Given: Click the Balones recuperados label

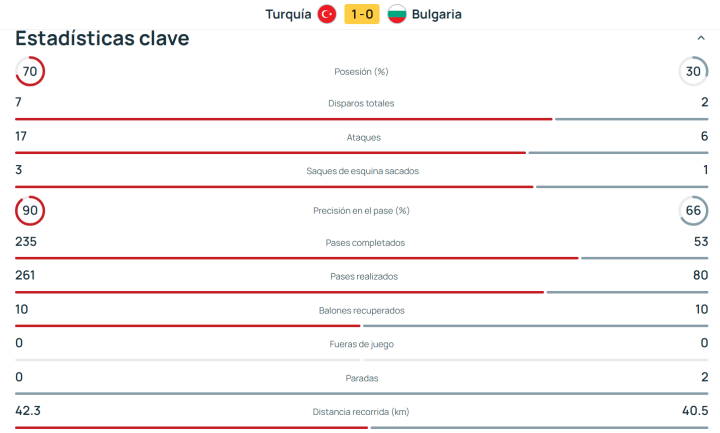Looking at the screenshot, I should click(361, 311).
